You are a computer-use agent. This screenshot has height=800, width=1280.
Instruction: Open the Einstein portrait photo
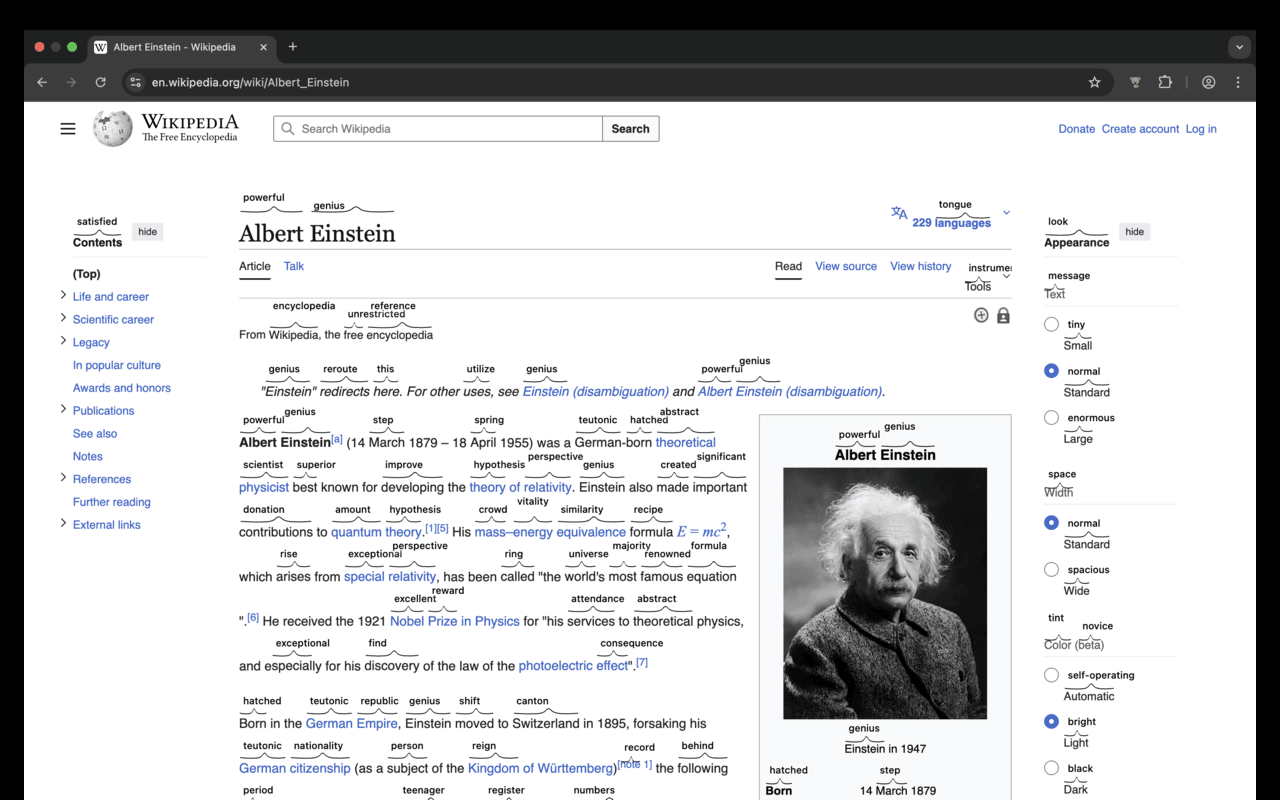pyautogui.click(x=885, y=593)
